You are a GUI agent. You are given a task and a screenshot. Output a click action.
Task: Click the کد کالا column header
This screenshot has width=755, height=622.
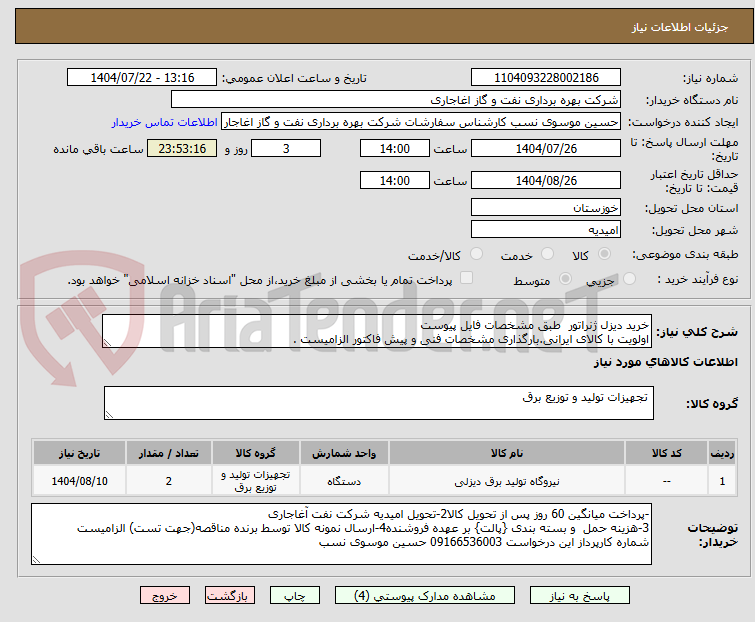[x=666, y=453]
